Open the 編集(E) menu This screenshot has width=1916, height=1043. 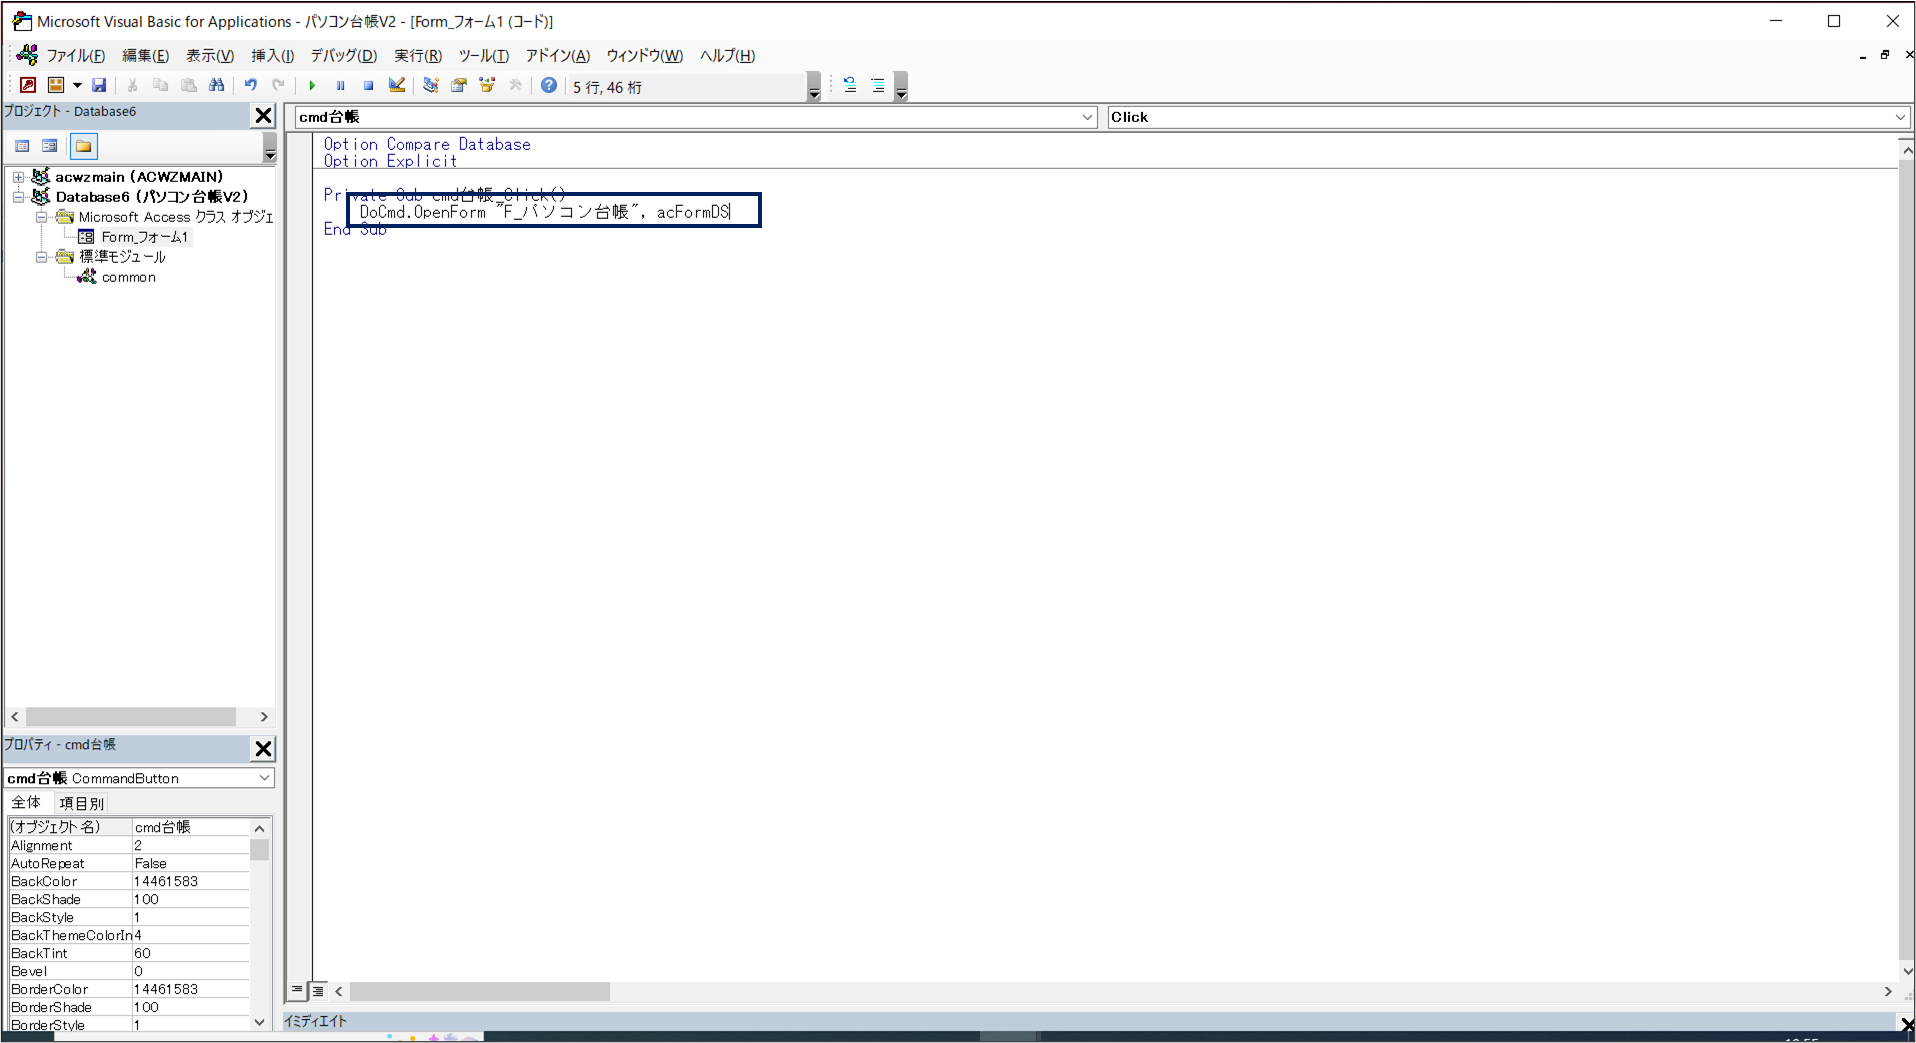[x=146, y=56]
